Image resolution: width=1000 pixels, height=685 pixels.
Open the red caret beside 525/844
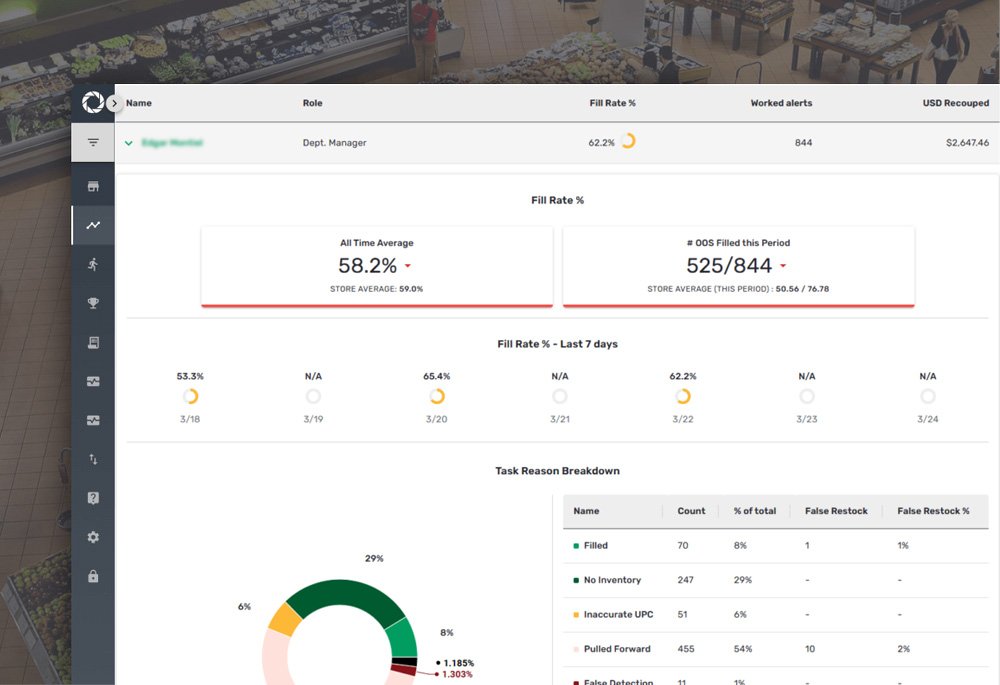[782, 266]
